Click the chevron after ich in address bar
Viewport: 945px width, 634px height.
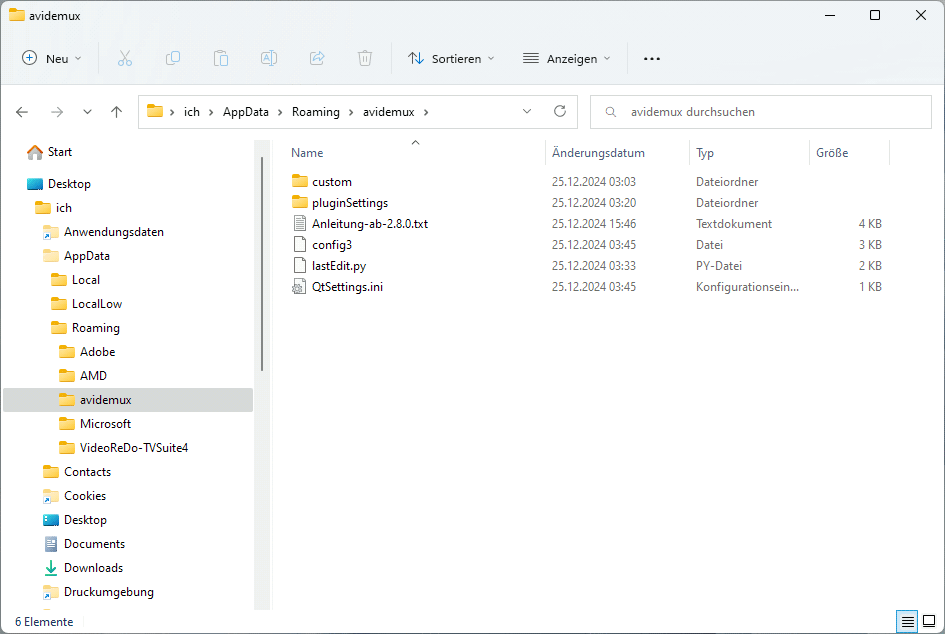[x=212, y=112]
